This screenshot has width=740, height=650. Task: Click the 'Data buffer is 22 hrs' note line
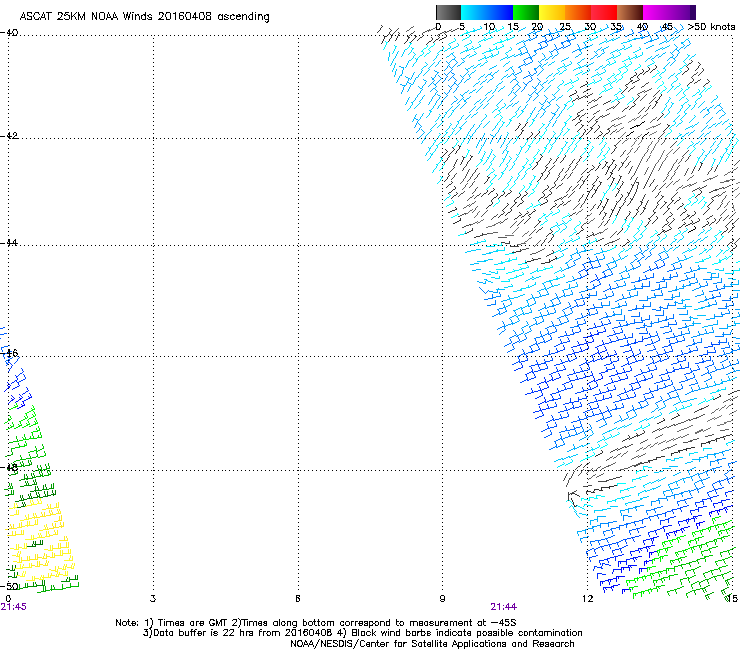click(x=362, y=633)
